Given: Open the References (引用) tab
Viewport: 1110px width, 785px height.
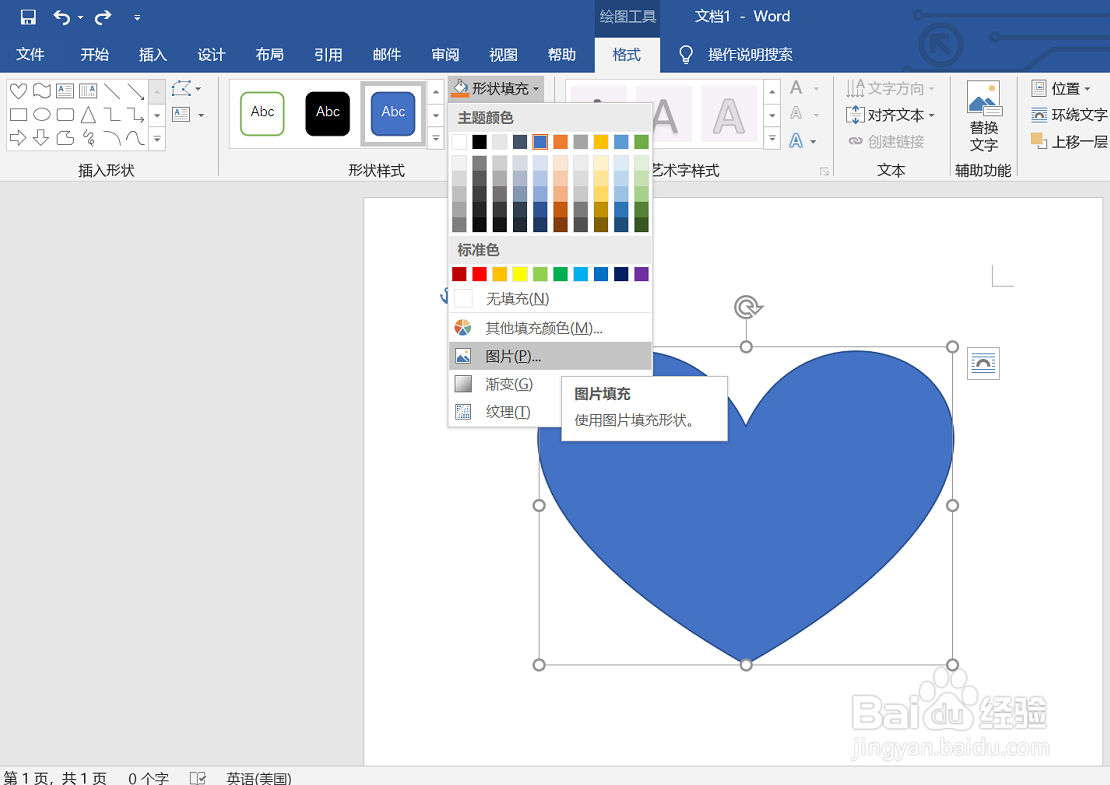Looking at the screenshot, I should tap(328, 55).
